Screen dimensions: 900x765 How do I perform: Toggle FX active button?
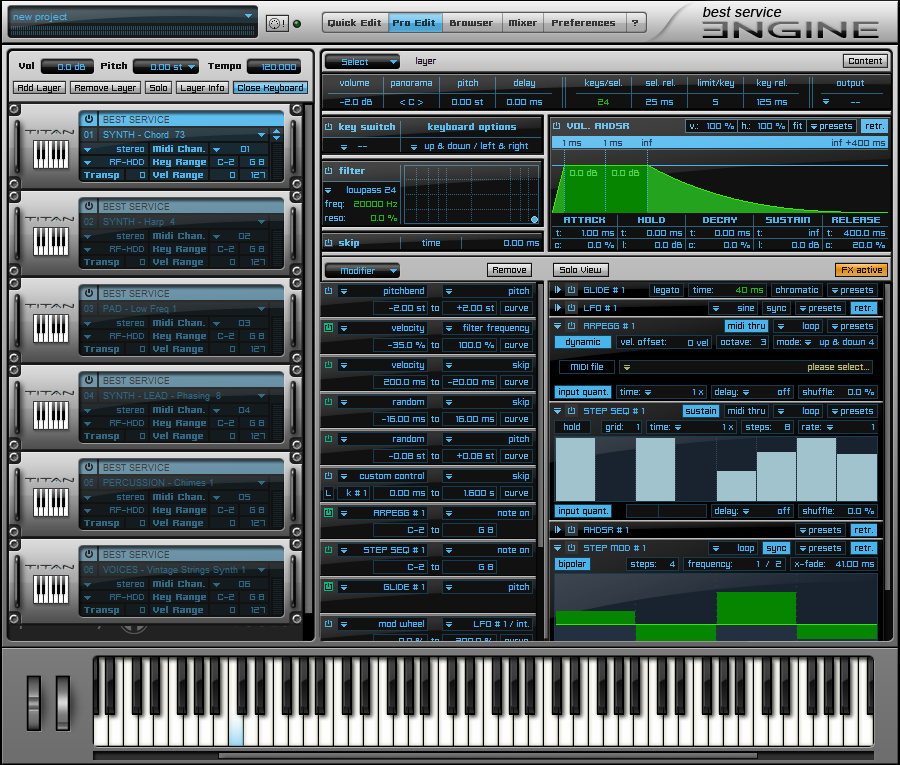[x=861, y=270]
